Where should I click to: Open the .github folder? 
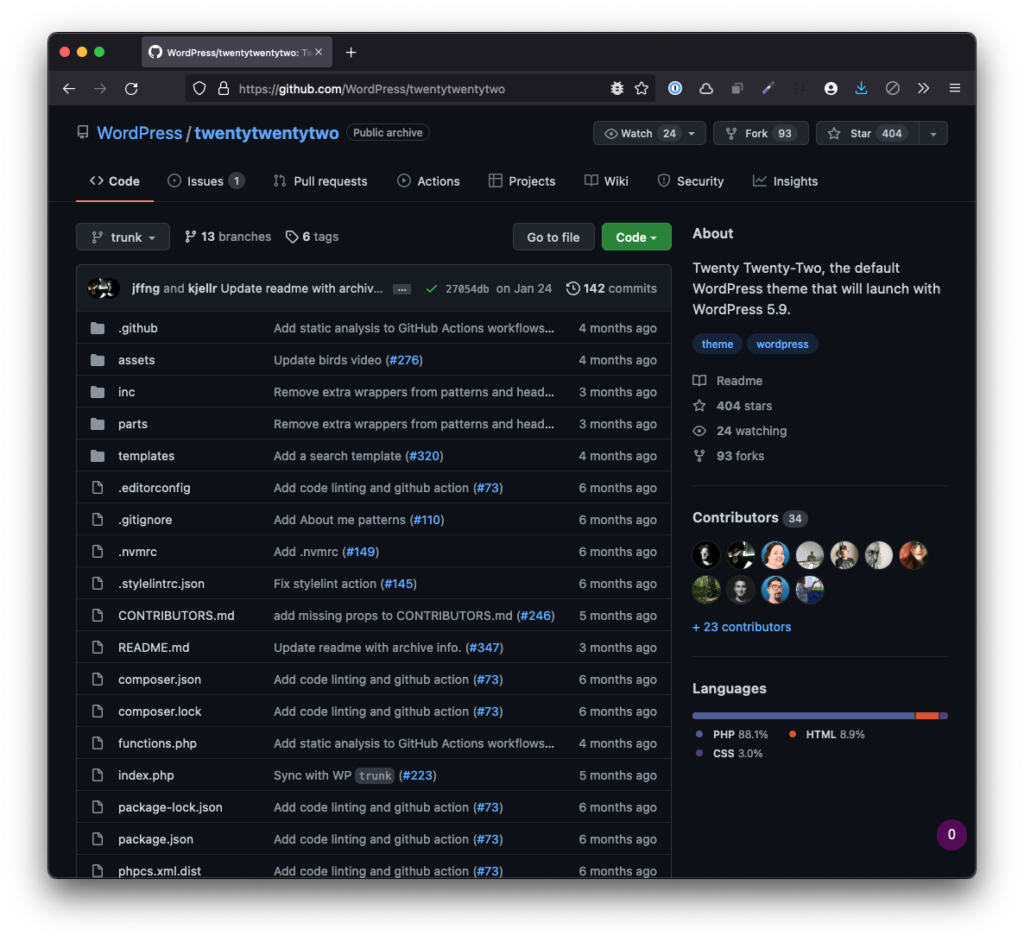(x=138, y=328)
